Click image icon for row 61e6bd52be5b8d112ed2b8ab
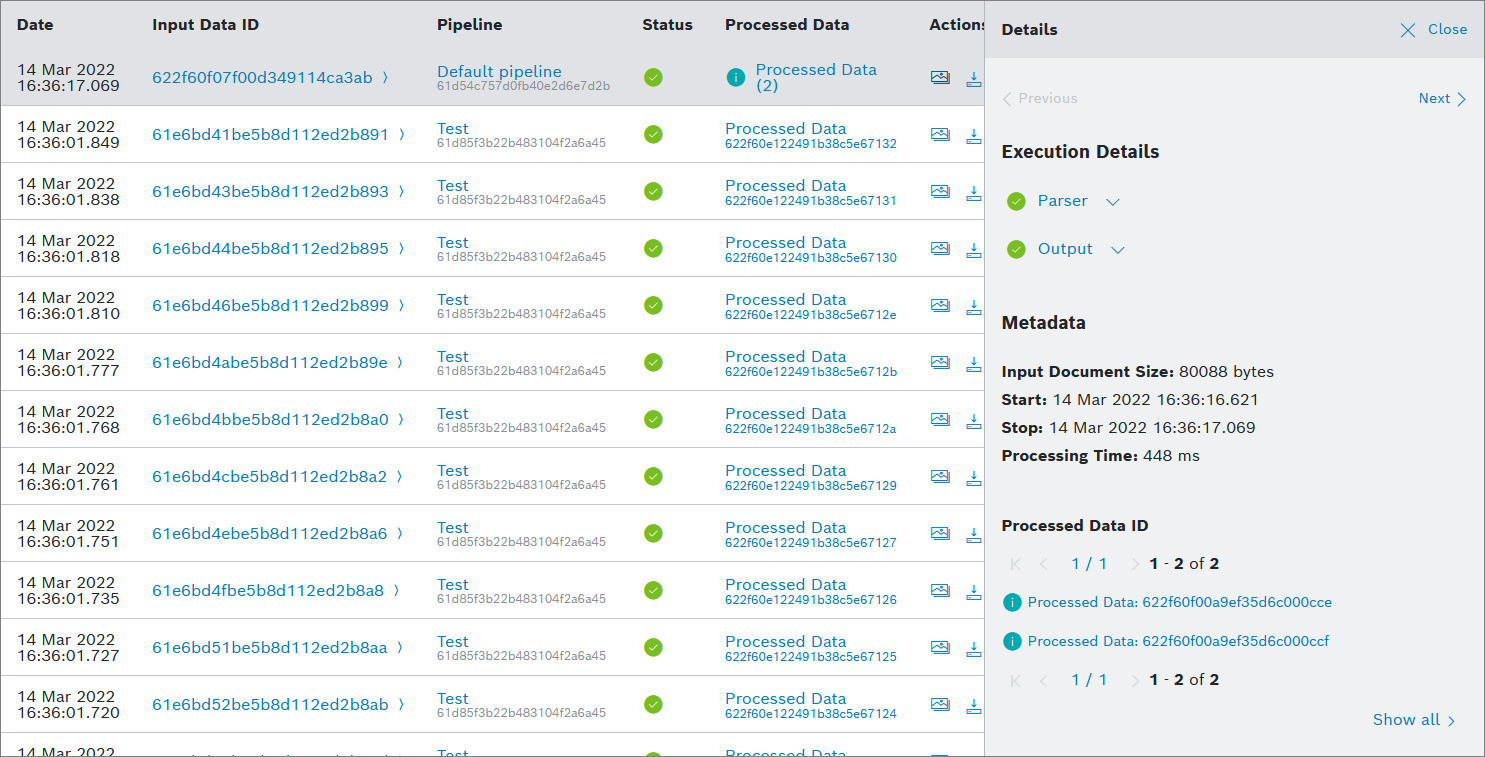The width and height of the screenshot is (1485, 757). [940, 705]
